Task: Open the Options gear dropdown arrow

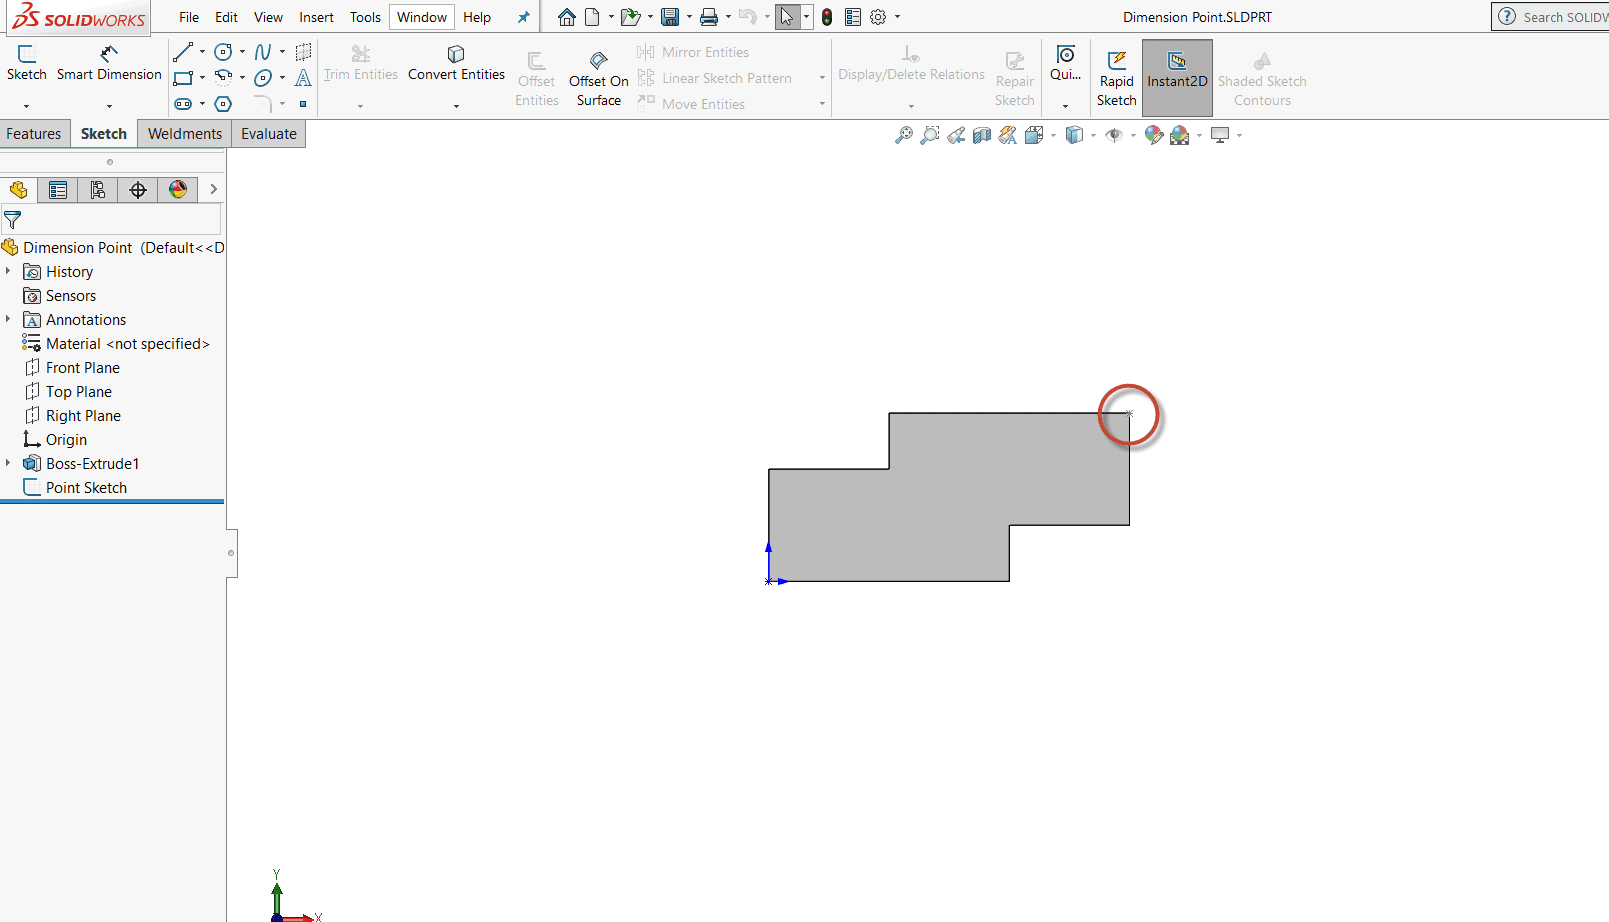Action: tap(897, 17)
